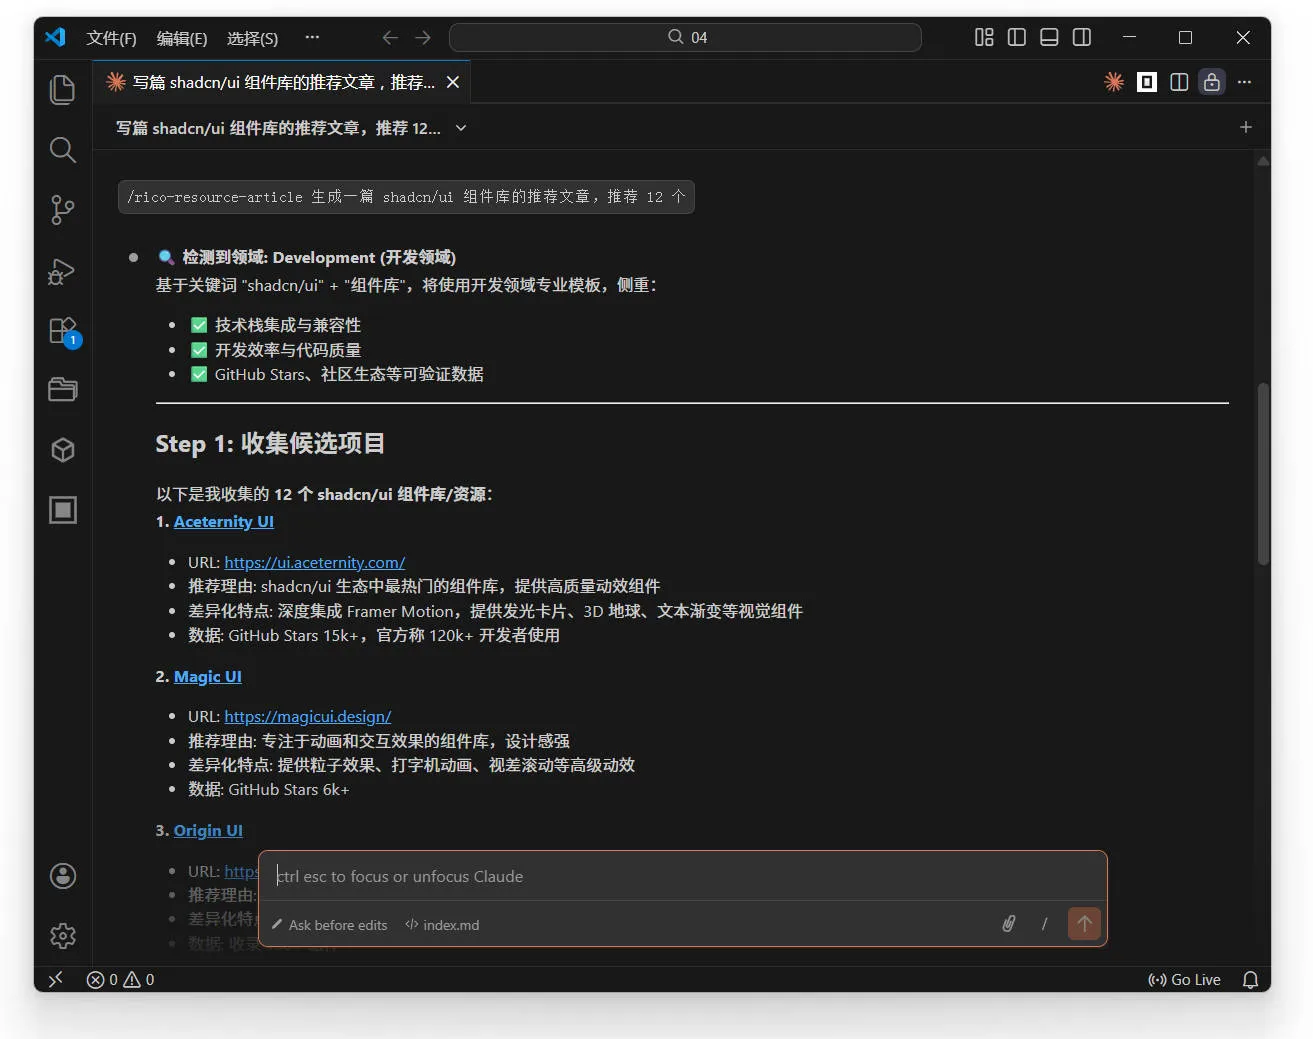1313x1039 pixels.
Task: Open the 文件(F) menu
Action: pos(110,38)
